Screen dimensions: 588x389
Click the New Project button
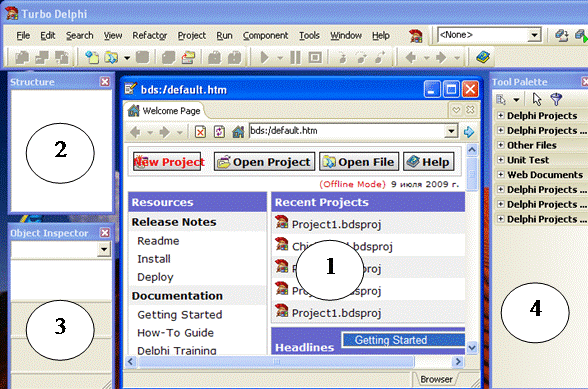(x=167, y=162)
